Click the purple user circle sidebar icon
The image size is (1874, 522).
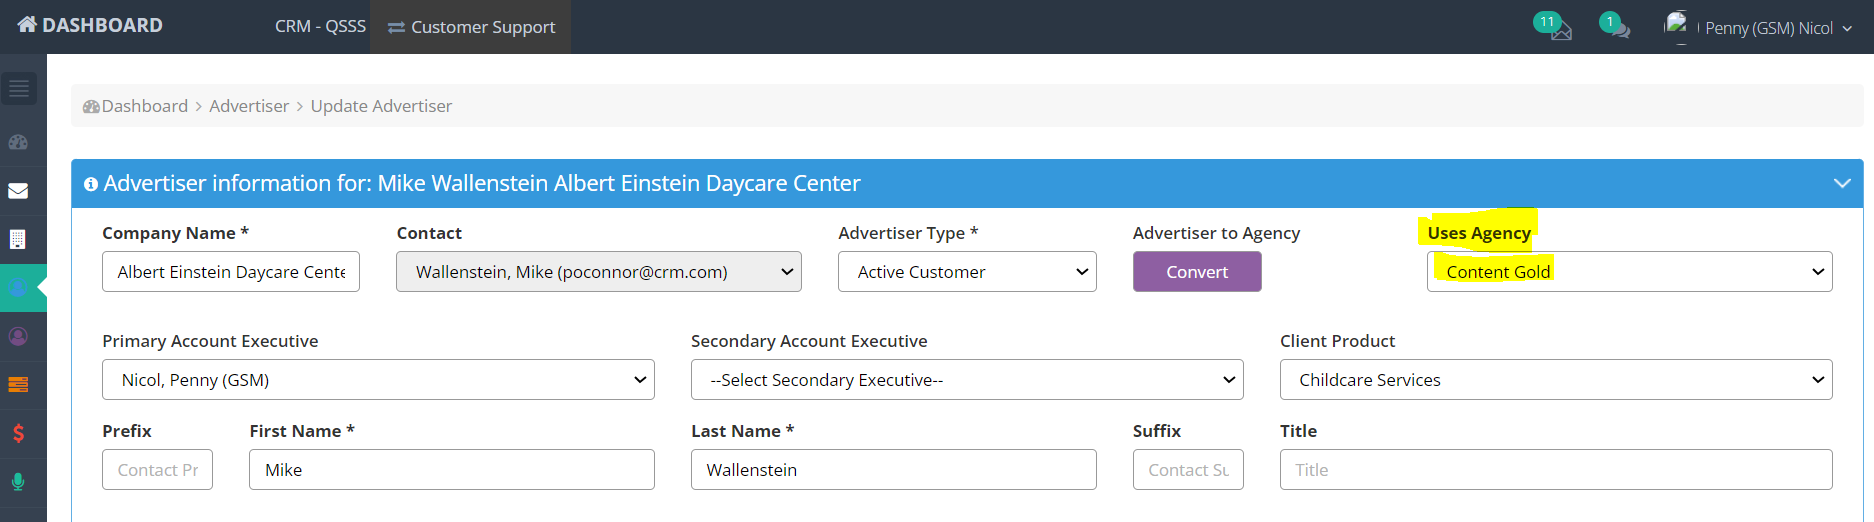tap(18, 336)
